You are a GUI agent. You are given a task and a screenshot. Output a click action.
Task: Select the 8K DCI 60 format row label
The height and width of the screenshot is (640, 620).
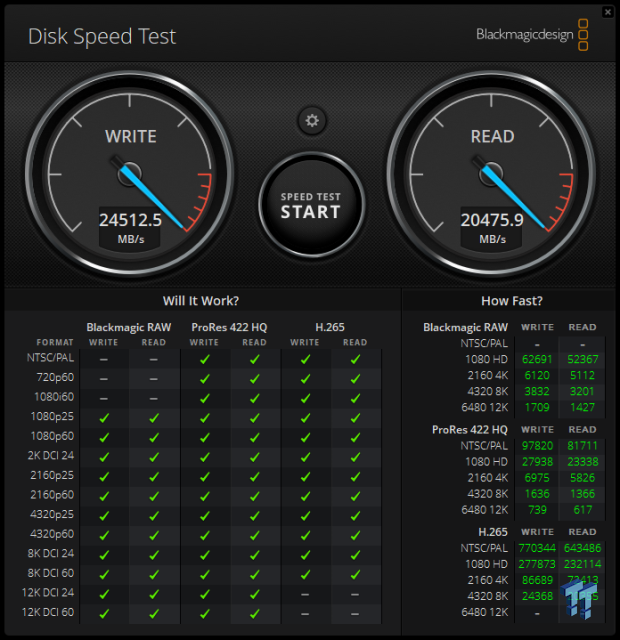[51, 573]
